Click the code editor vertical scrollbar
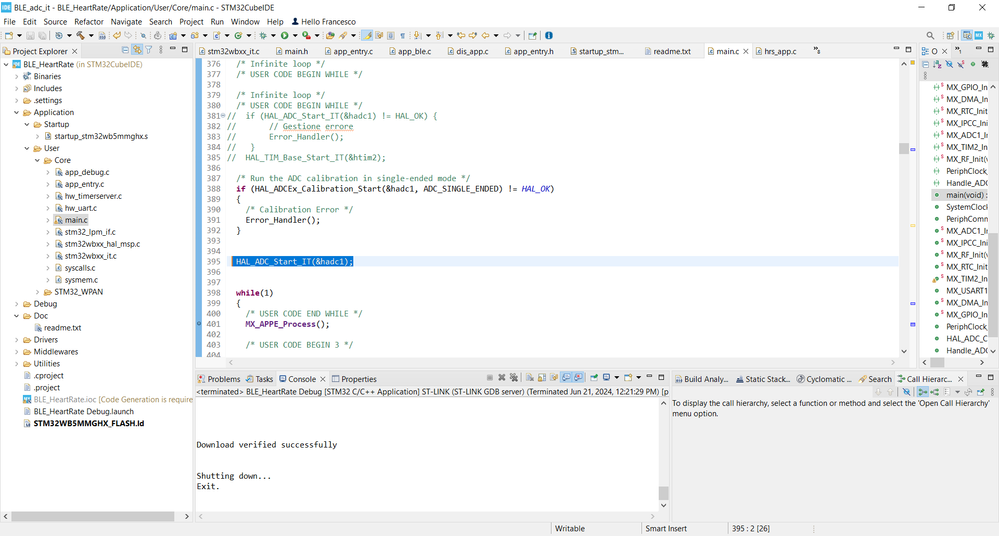Viewport: 999px width, 536px height. coord(903,150)
